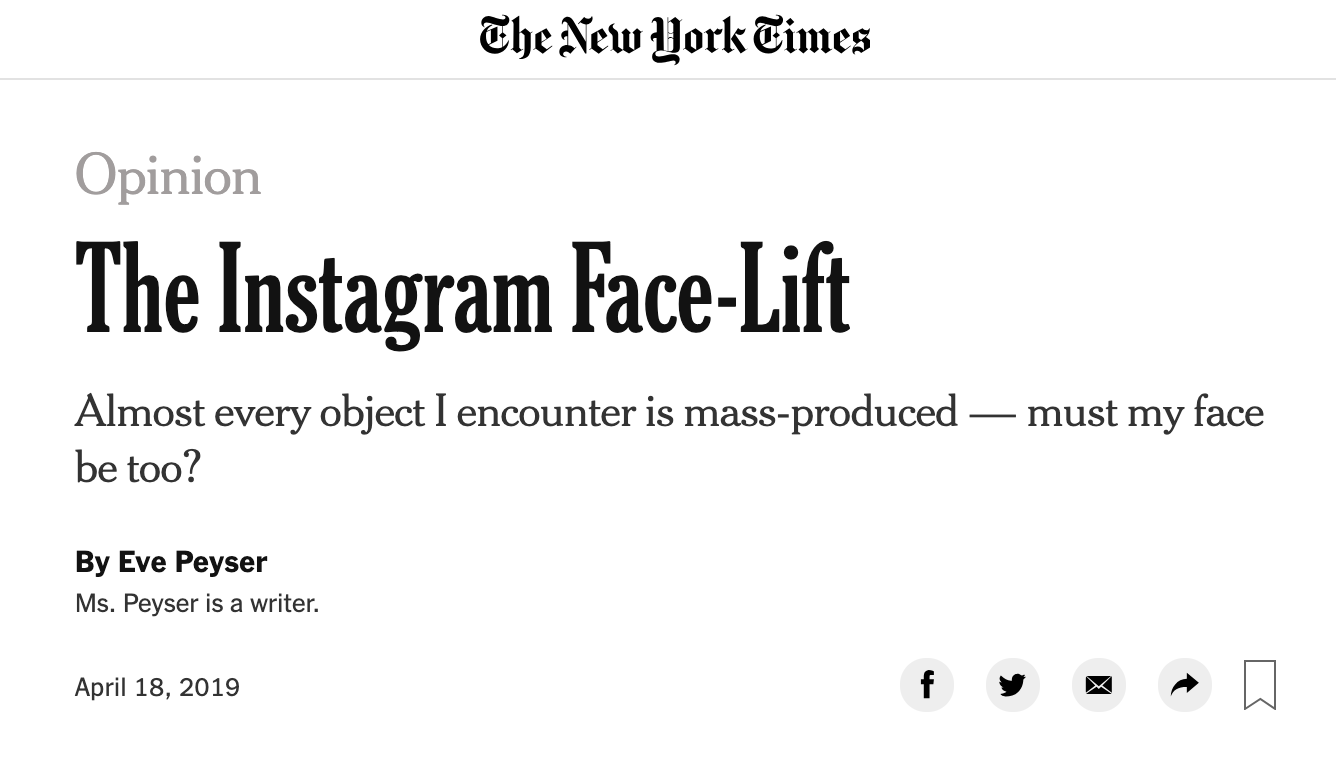Click the word Instagram in the headline

384,292
